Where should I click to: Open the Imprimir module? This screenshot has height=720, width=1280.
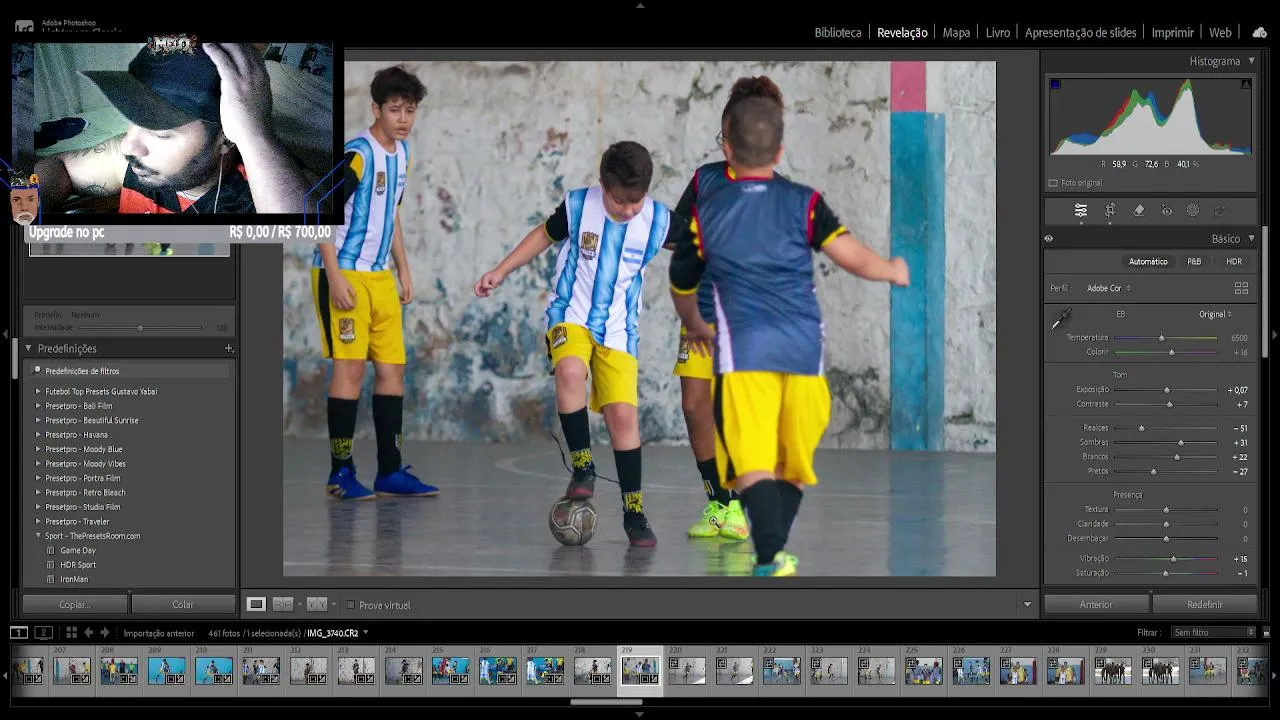pos(1173,33)
